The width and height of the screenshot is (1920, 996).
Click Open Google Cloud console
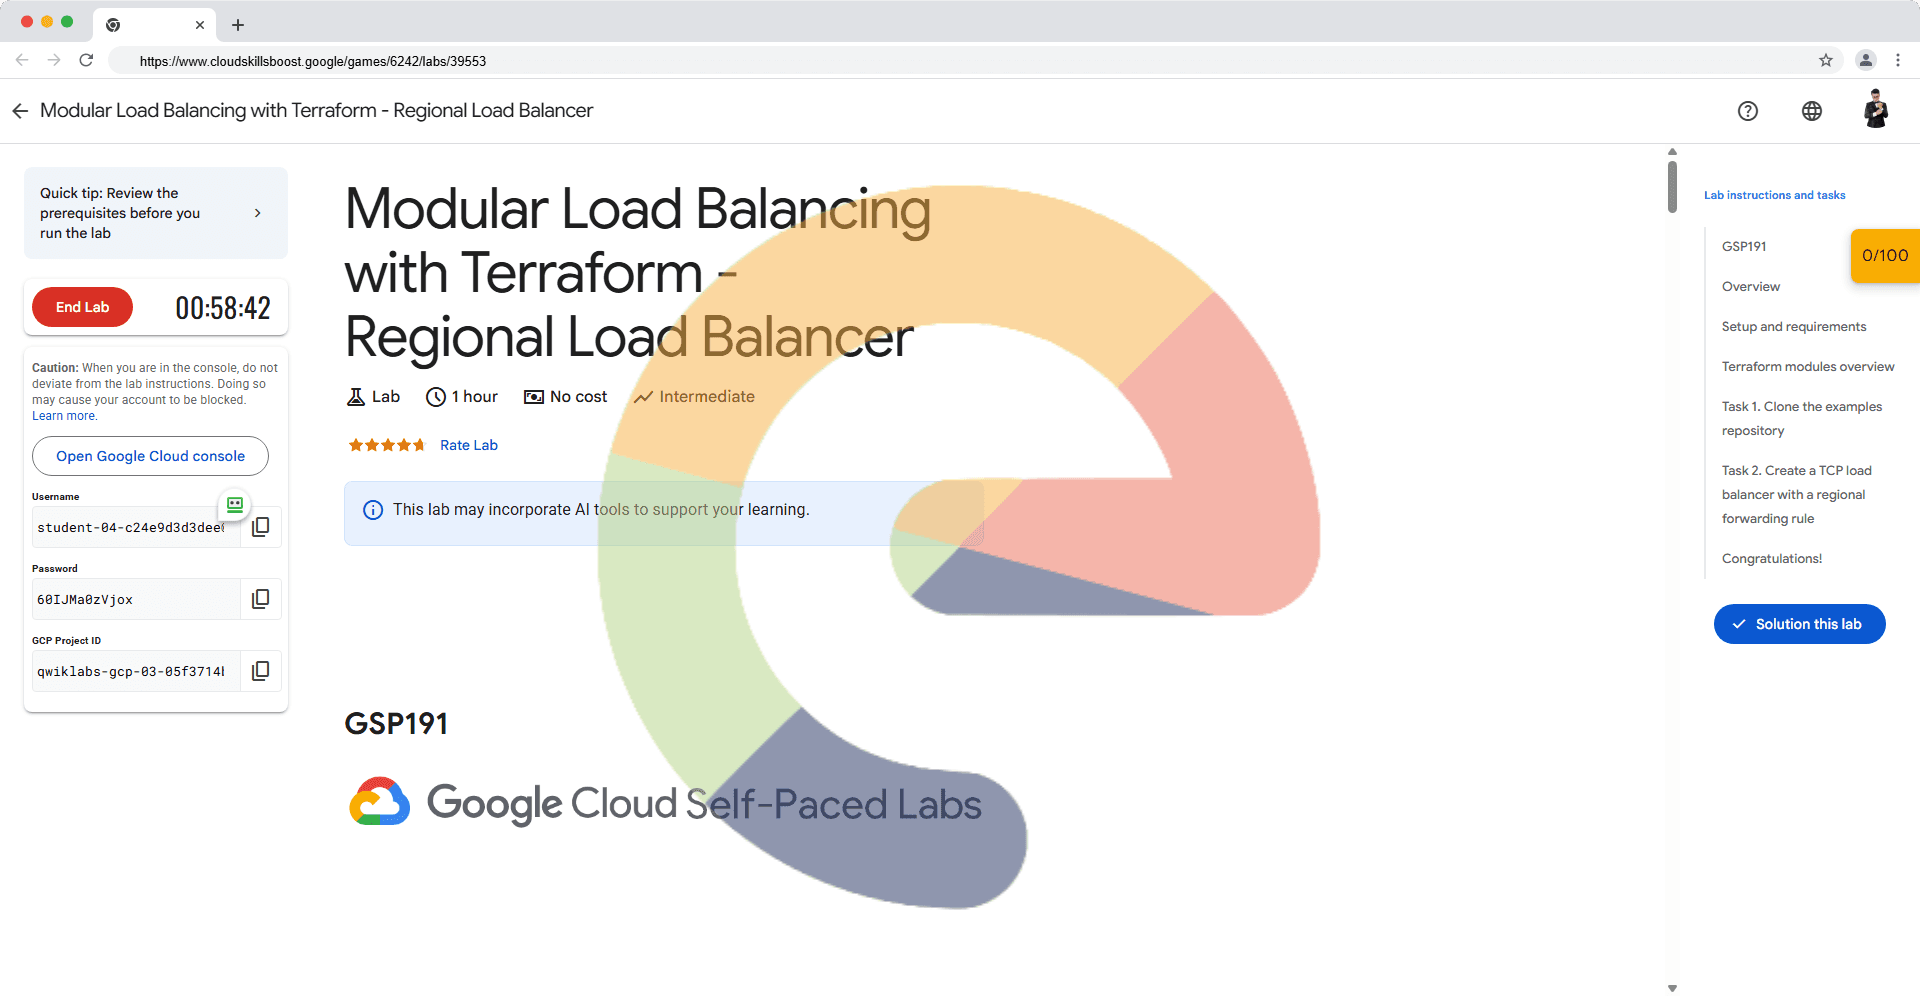(x=150, y=456)
